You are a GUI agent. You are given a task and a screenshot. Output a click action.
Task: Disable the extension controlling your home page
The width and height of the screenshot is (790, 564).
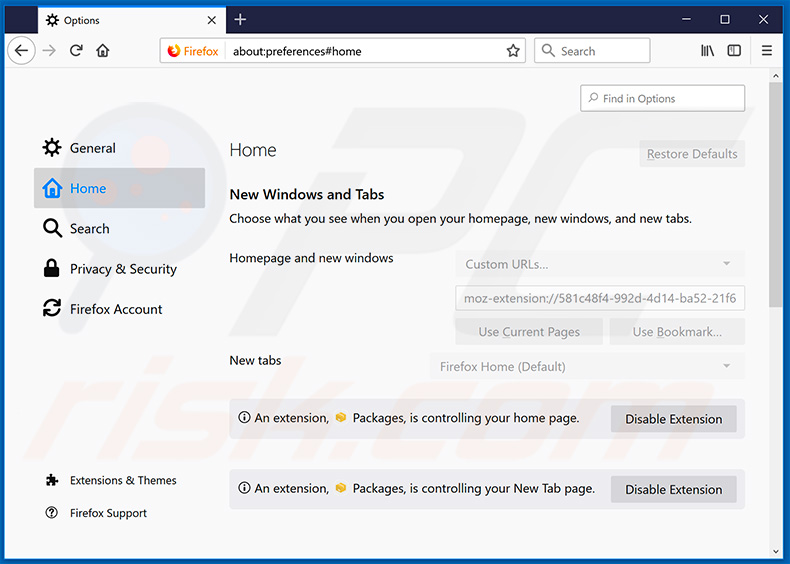click(x=674, y=419)
